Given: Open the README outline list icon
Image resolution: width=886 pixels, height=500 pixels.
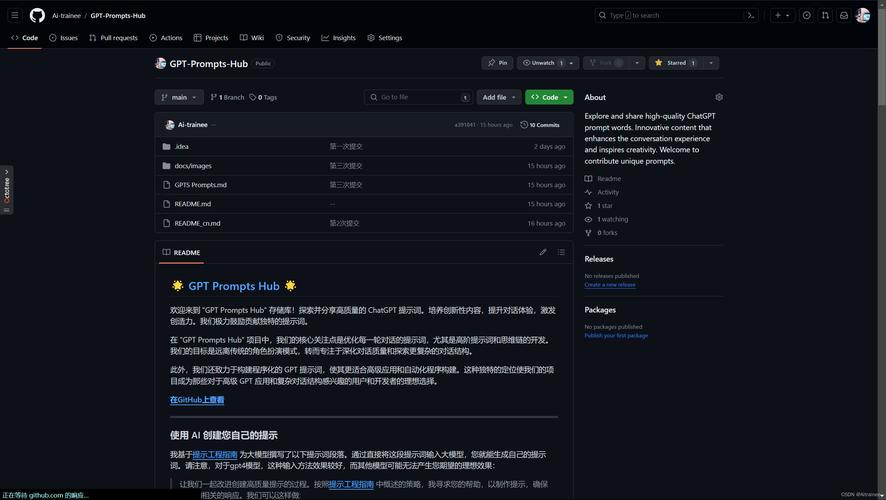Looking at the screenshot, I should point(561,252).
